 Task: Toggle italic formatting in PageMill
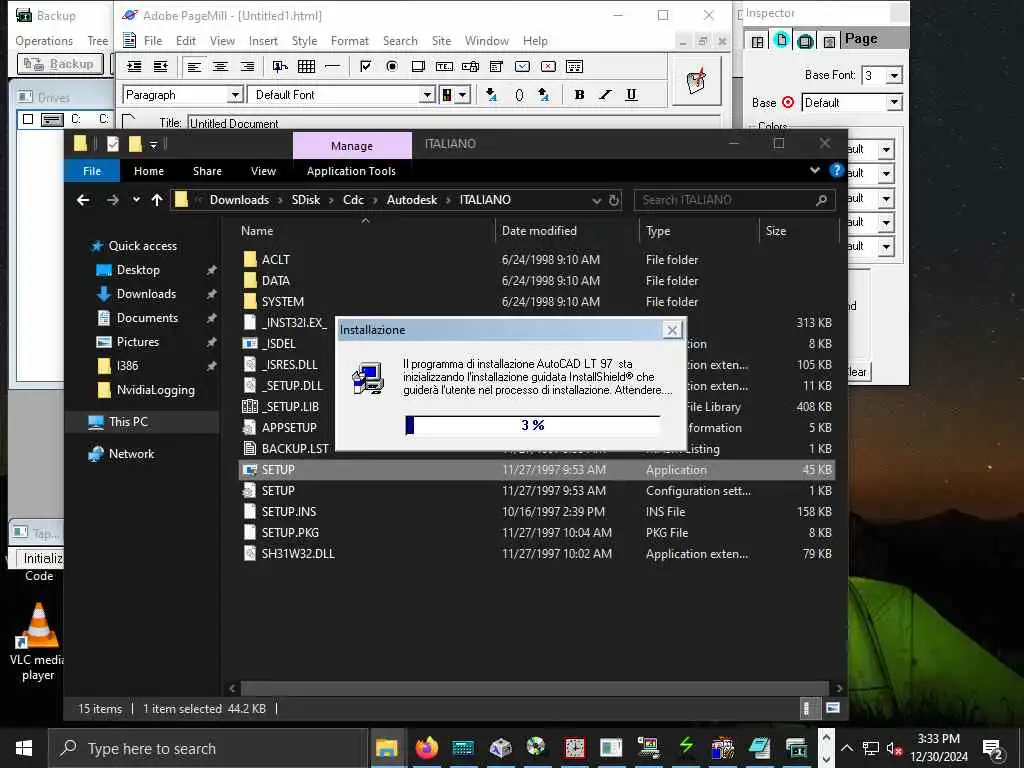point(605,95)
